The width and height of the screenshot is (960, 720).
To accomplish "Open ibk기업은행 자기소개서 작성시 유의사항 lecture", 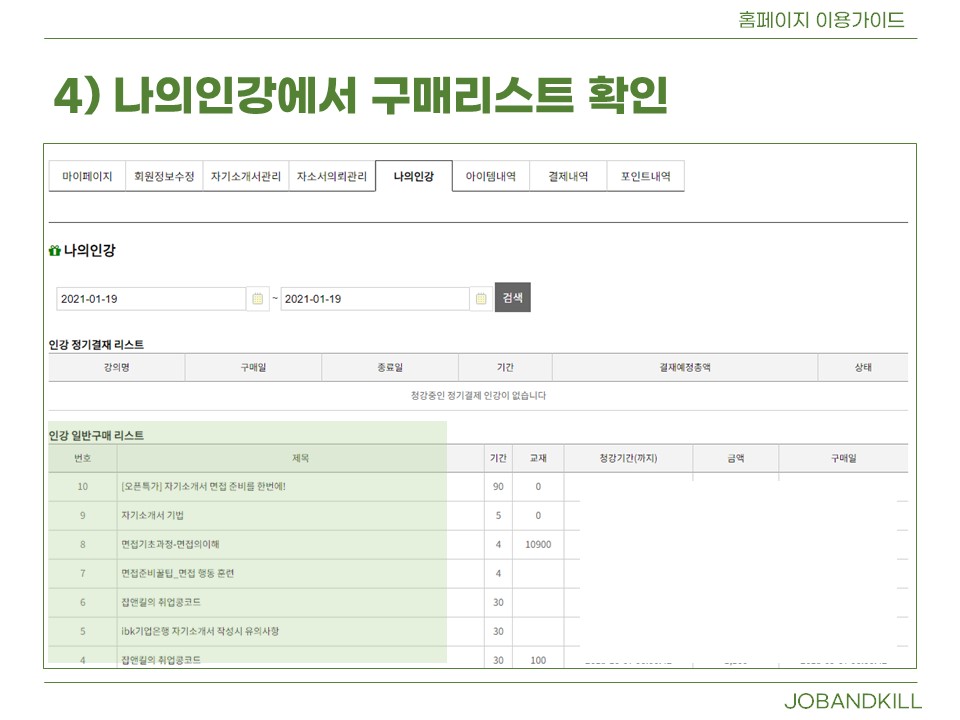I will tap(200, 632).
